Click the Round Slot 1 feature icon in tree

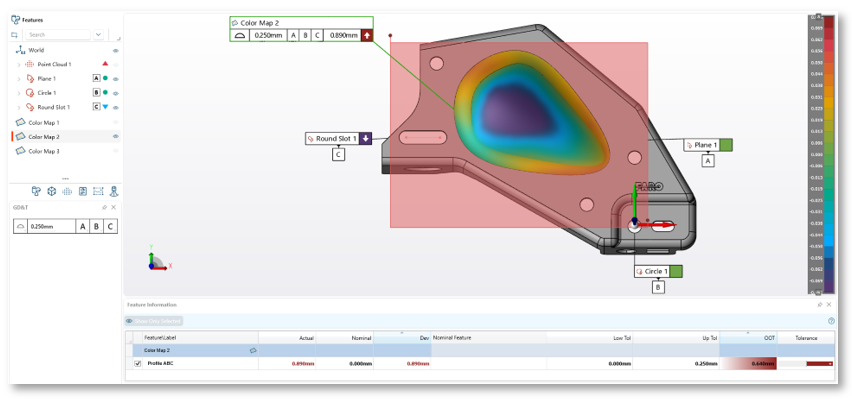point(30,107)
